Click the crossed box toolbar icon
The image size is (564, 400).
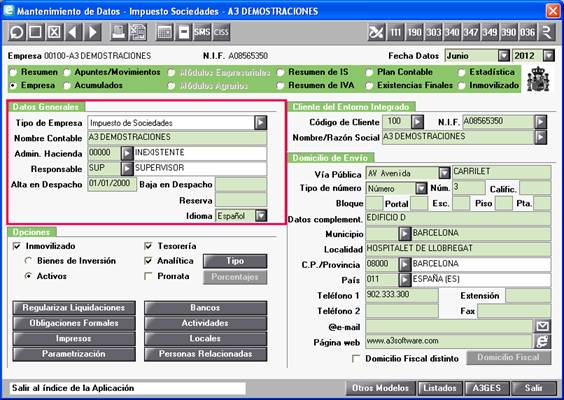click(x=54, y=32)
